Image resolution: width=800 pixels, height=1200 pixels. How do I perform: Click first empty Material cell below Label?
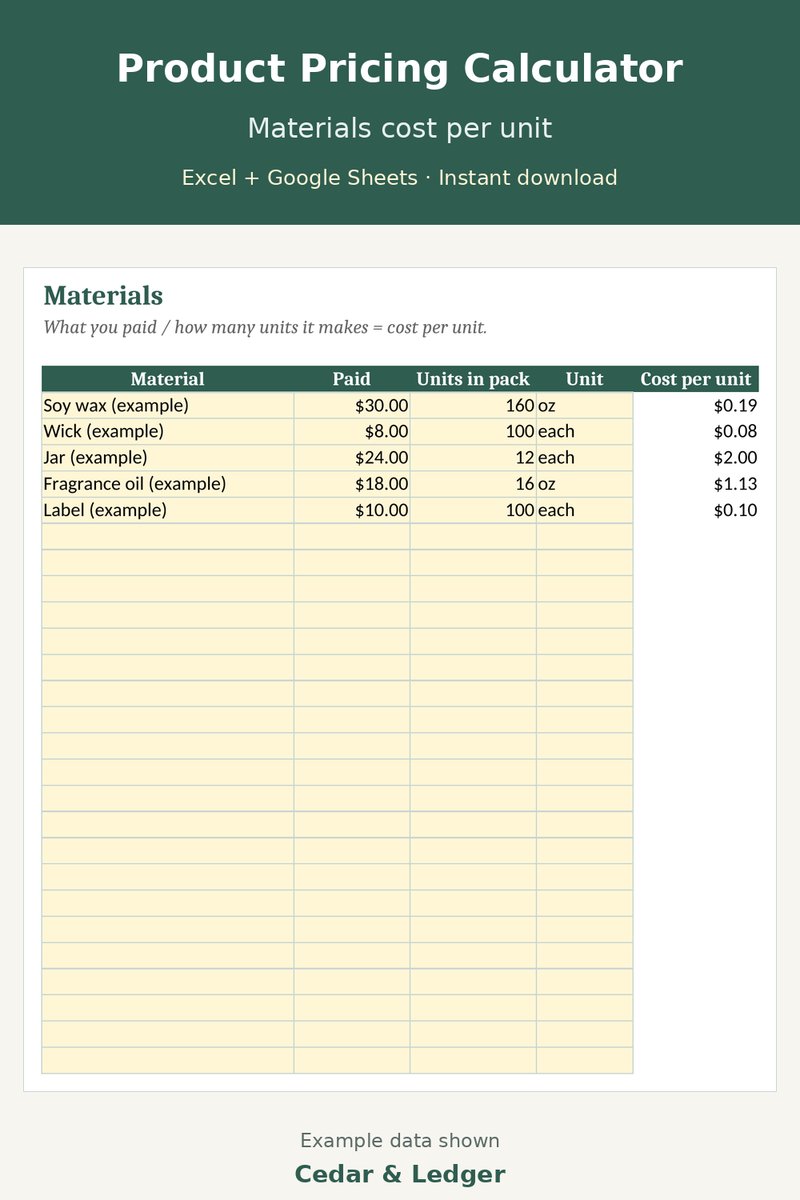click(168, 536)
